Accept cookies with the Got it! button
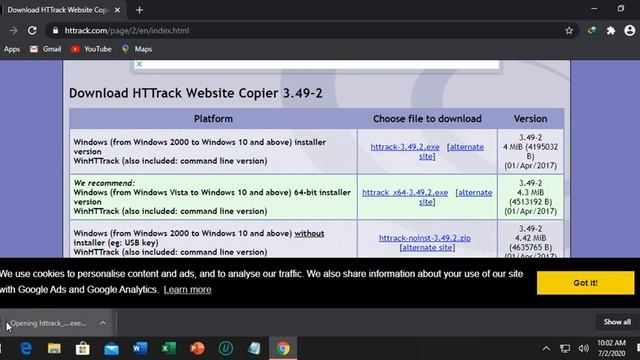Viewport: 640px width, 360px height. click(585, 283)
